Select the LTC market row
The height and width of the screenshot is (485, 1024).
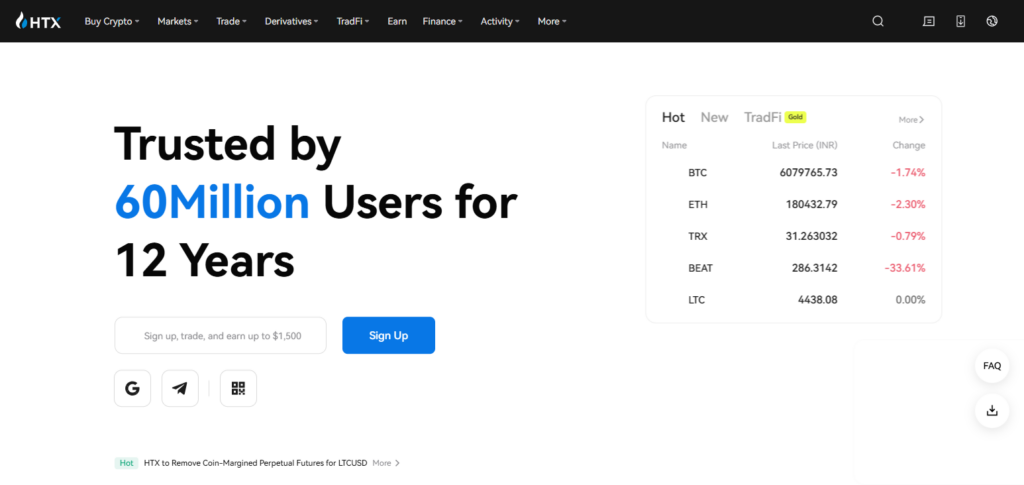click(x=793, y=300)
